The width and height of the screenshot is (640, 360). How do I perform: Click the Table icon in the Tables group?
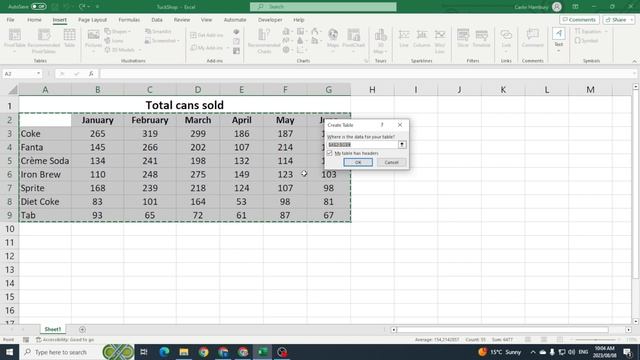(69, 38)
